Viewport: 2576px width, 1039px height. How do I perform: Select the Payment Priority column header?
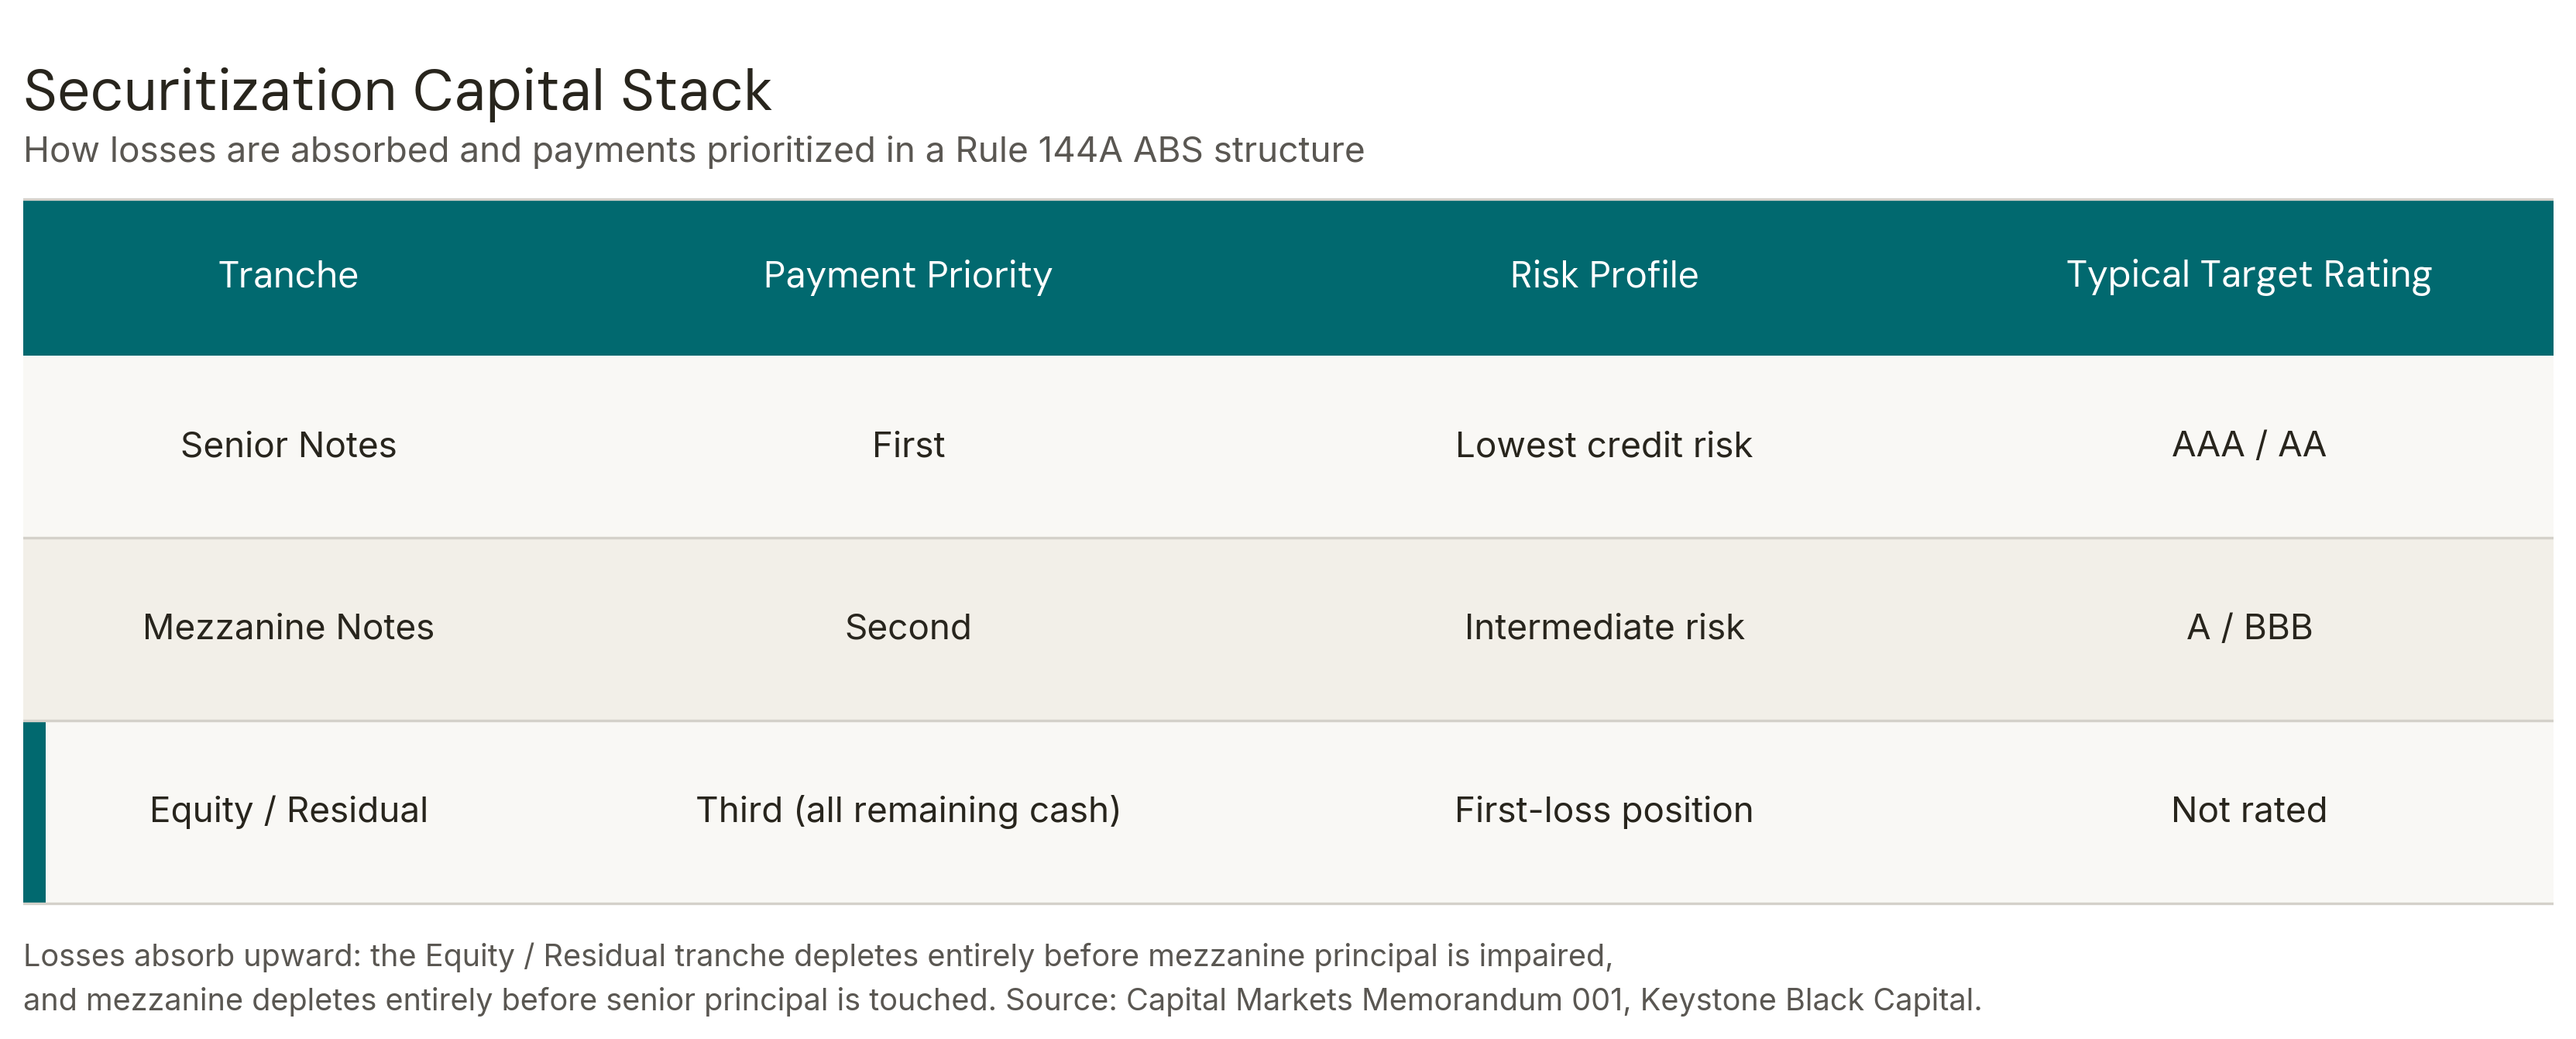click(907, 275)
